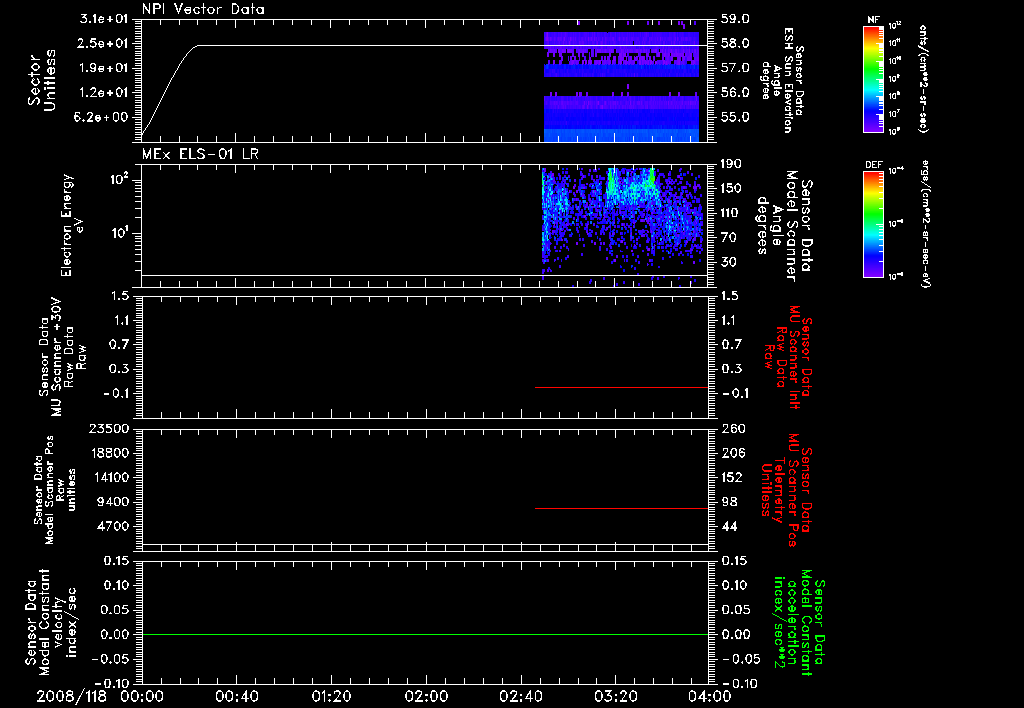Click the "Electron Energy eV" axis label

tap(72, 225)
